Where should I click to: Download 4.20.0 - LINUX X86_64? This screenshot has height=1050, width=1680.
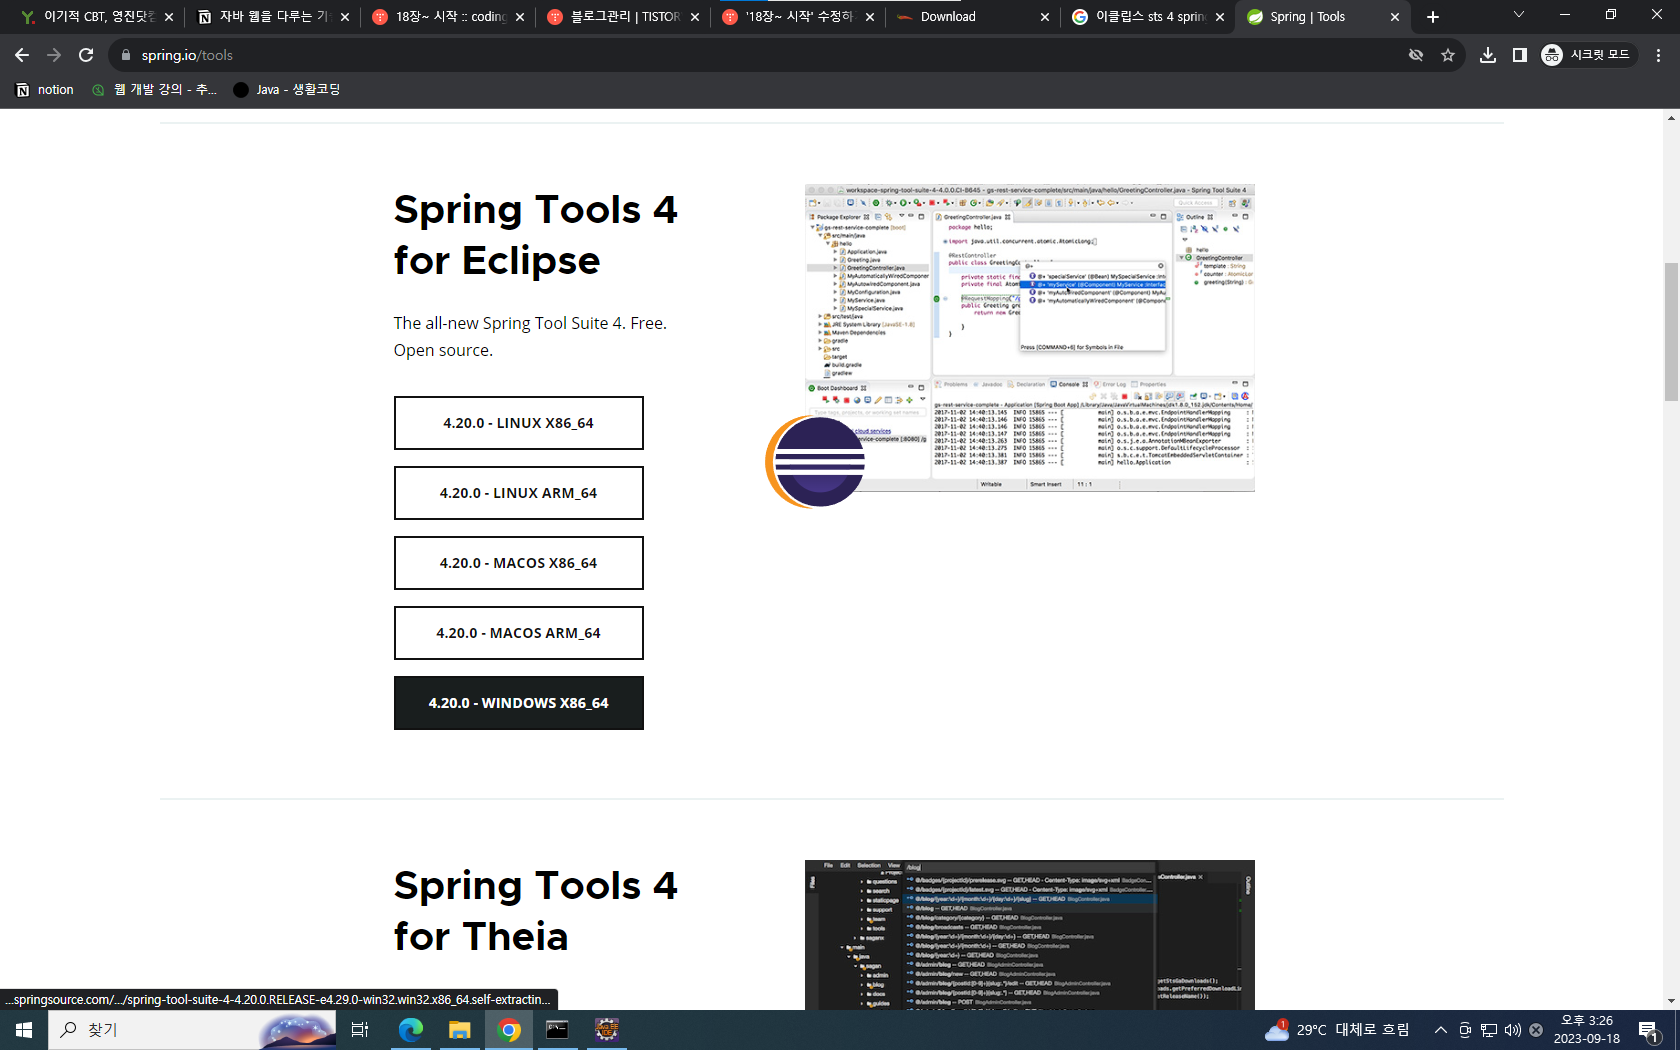point(518,423)
